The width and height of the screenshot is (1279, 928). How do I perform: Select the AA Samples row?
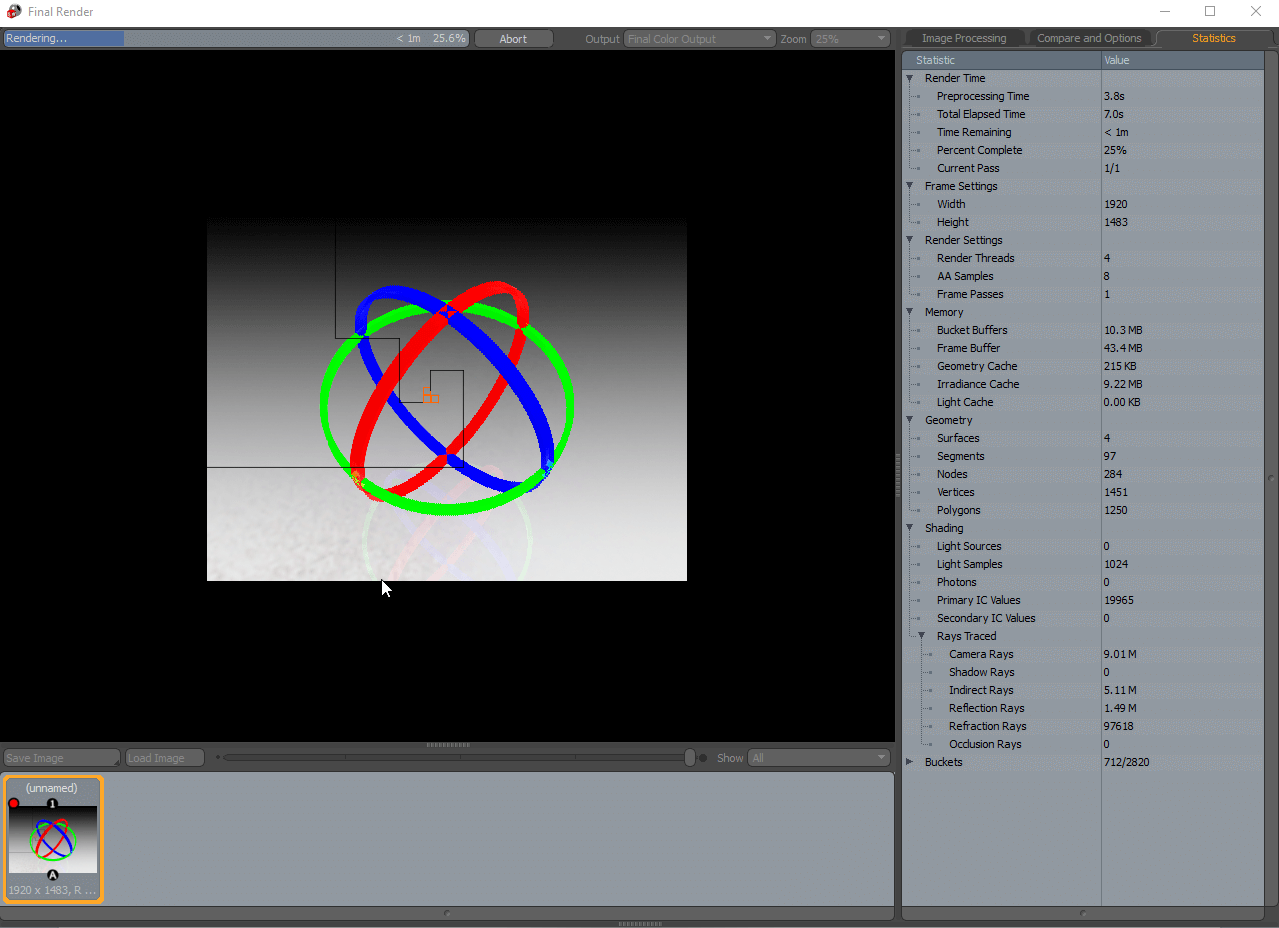click(x=1084, y=276)
